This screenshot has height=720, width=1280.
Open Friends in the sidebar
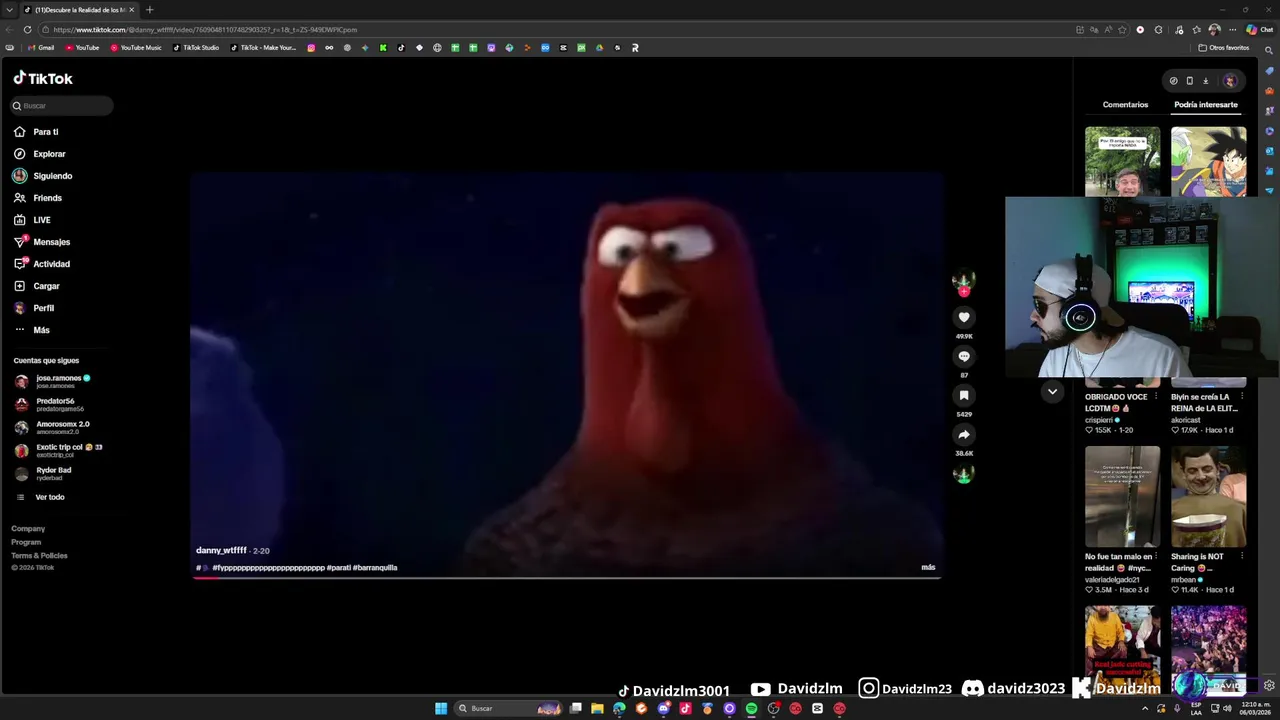tap(38, 198)
